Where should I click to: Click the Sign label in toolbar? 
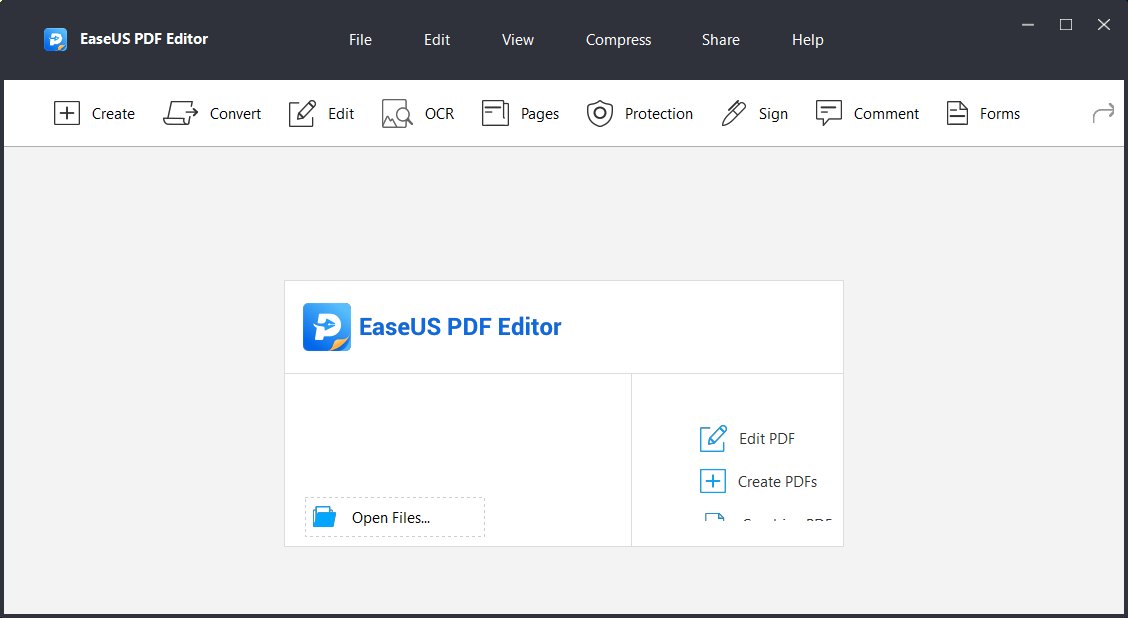[x=773, y=114]
